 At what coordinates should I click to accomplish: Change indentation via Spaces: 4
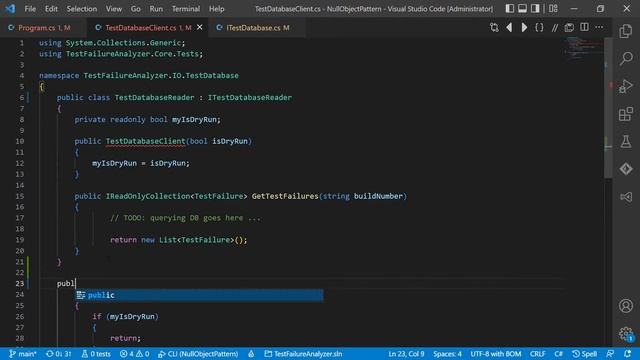[447, 354]
